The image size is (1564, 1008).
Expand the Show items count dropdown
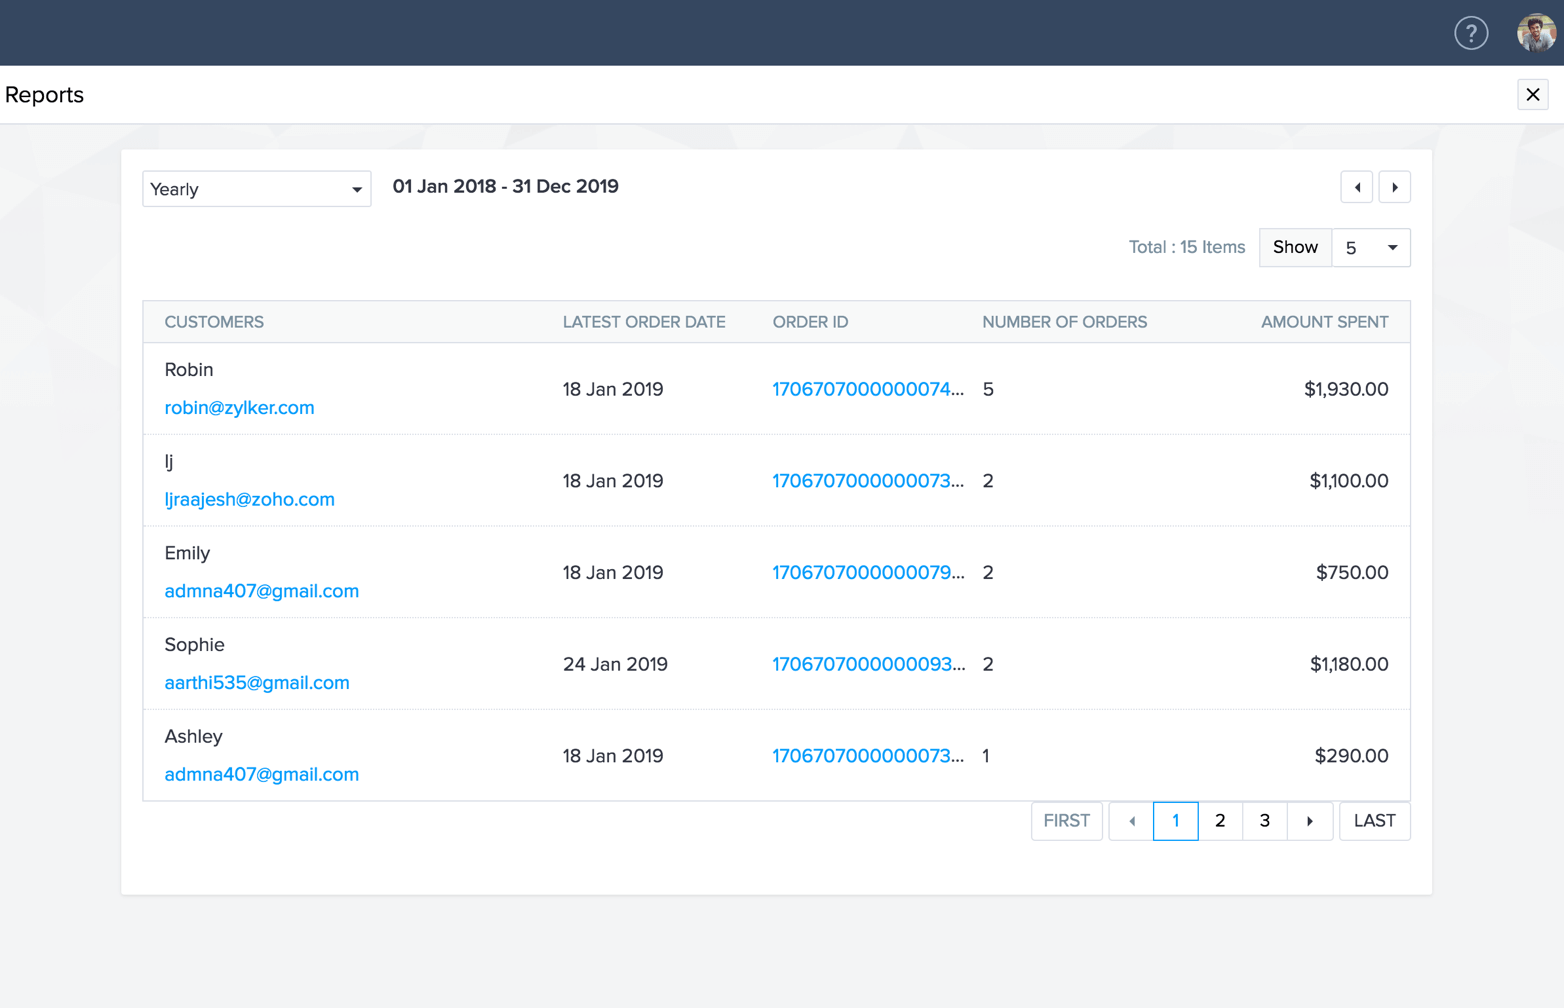(1370, 248)
